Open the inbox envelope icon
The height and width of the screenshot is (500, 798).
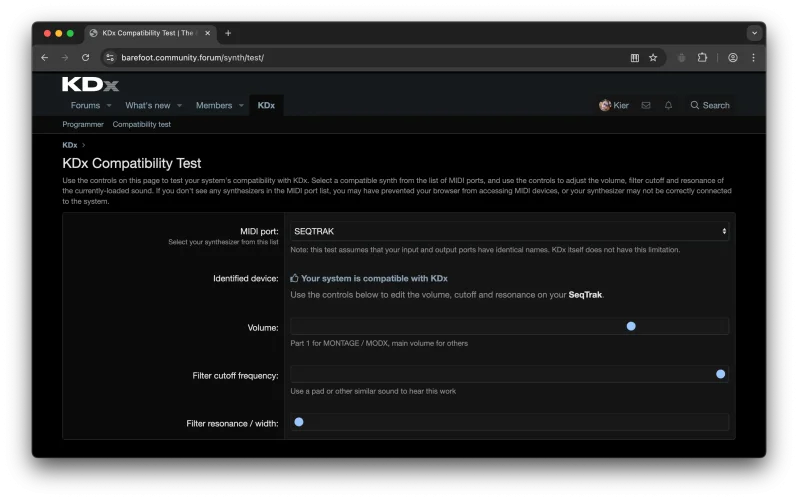[646, 105]
